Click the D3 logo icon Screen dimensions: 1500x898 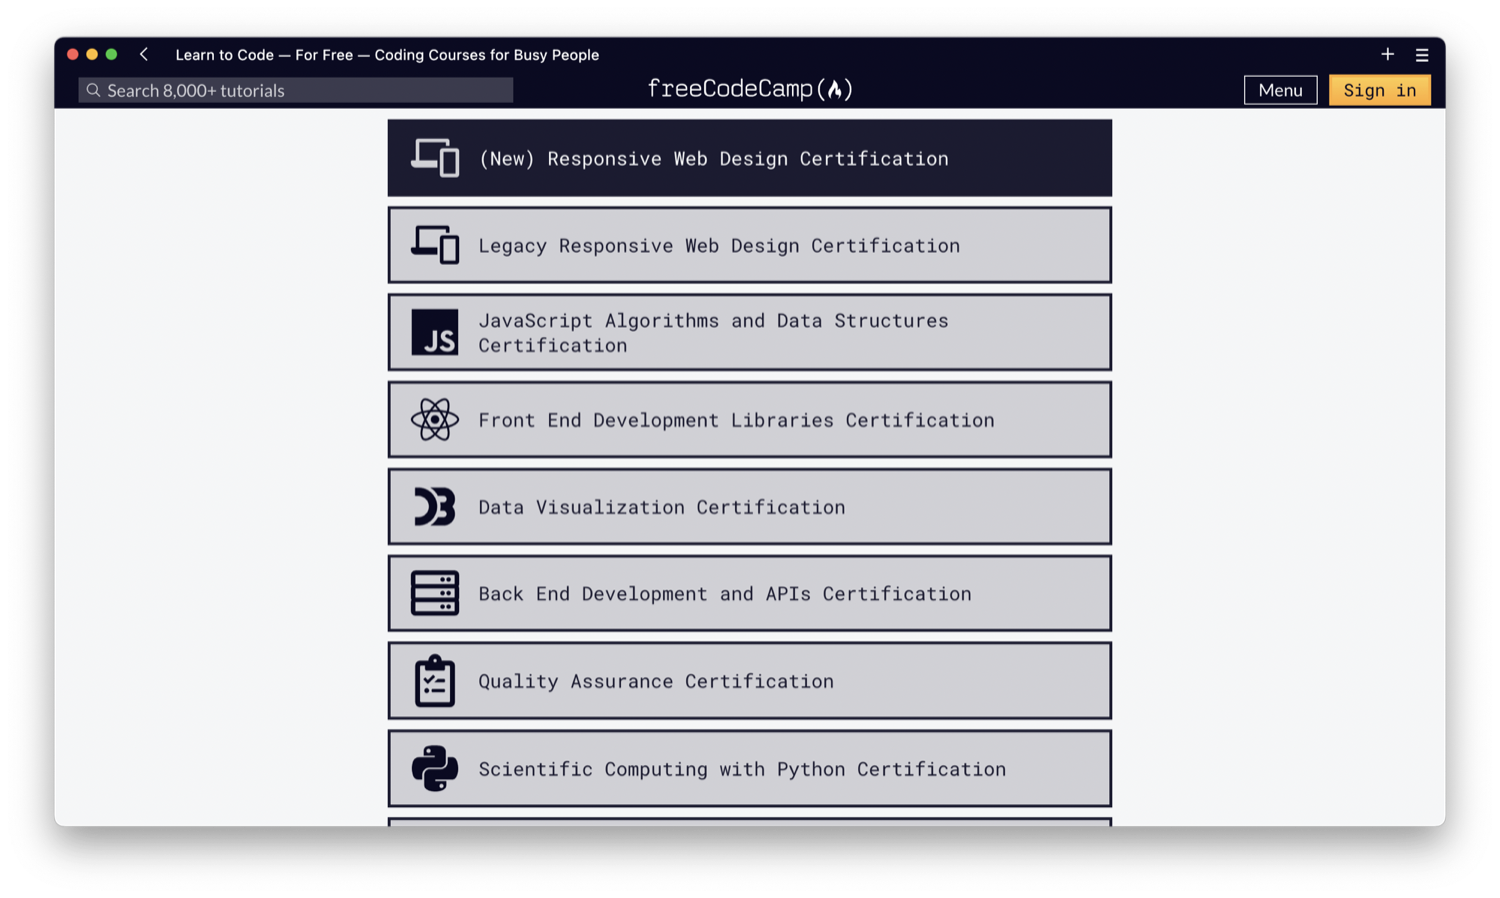coord(435,507)
